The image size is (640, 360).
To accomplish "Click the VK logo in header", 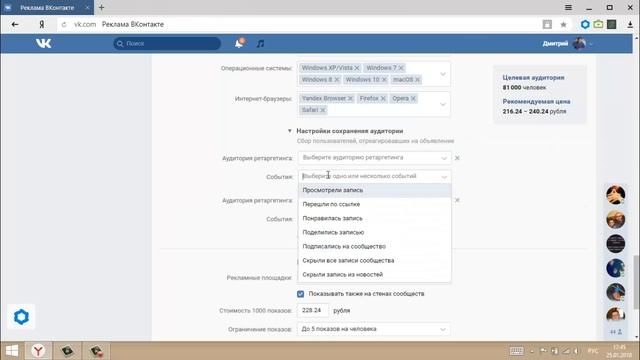I will pyautogui.click(x=43, y=43).
